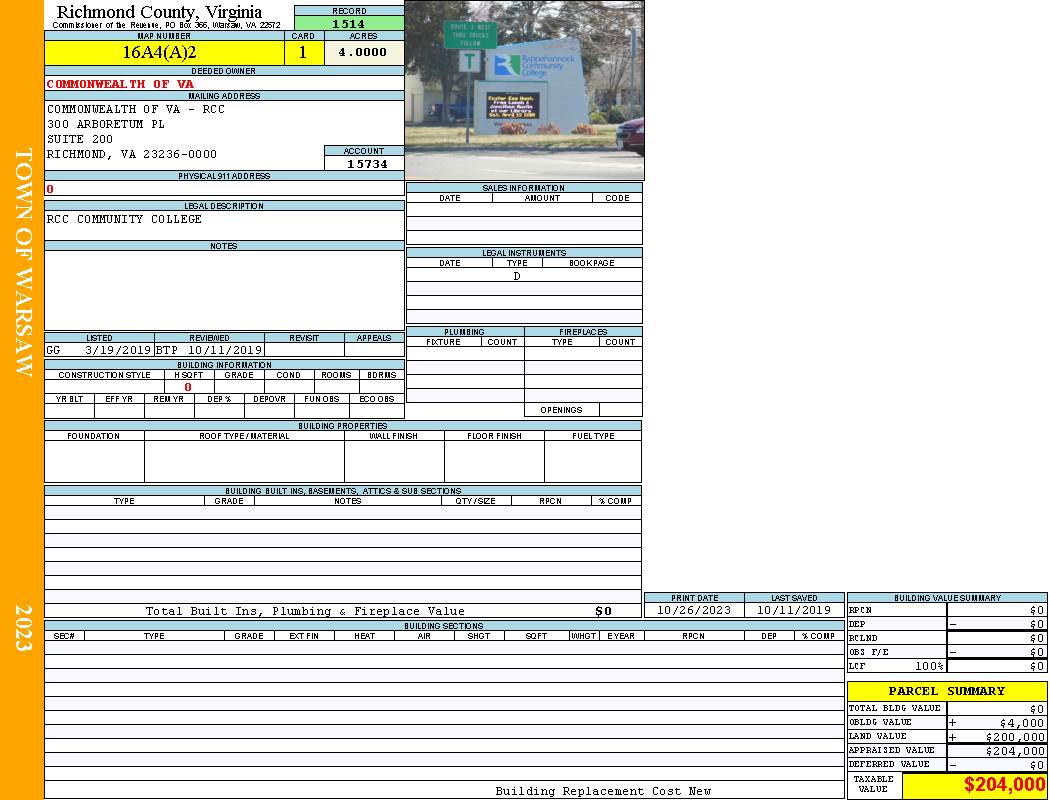Click the SUITE 200 address line
1050x800 pixels.
click(80, 139)
